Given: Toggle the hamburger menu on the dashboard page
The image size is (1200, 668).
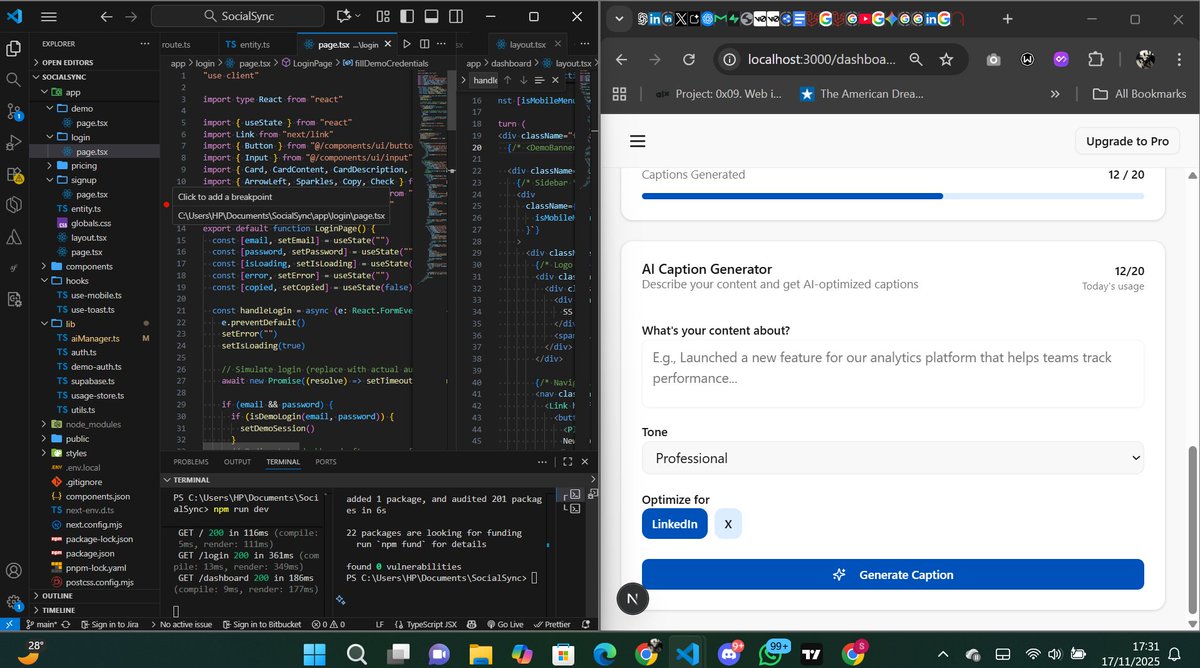Looking at the screenshot, I should [637, 140].
